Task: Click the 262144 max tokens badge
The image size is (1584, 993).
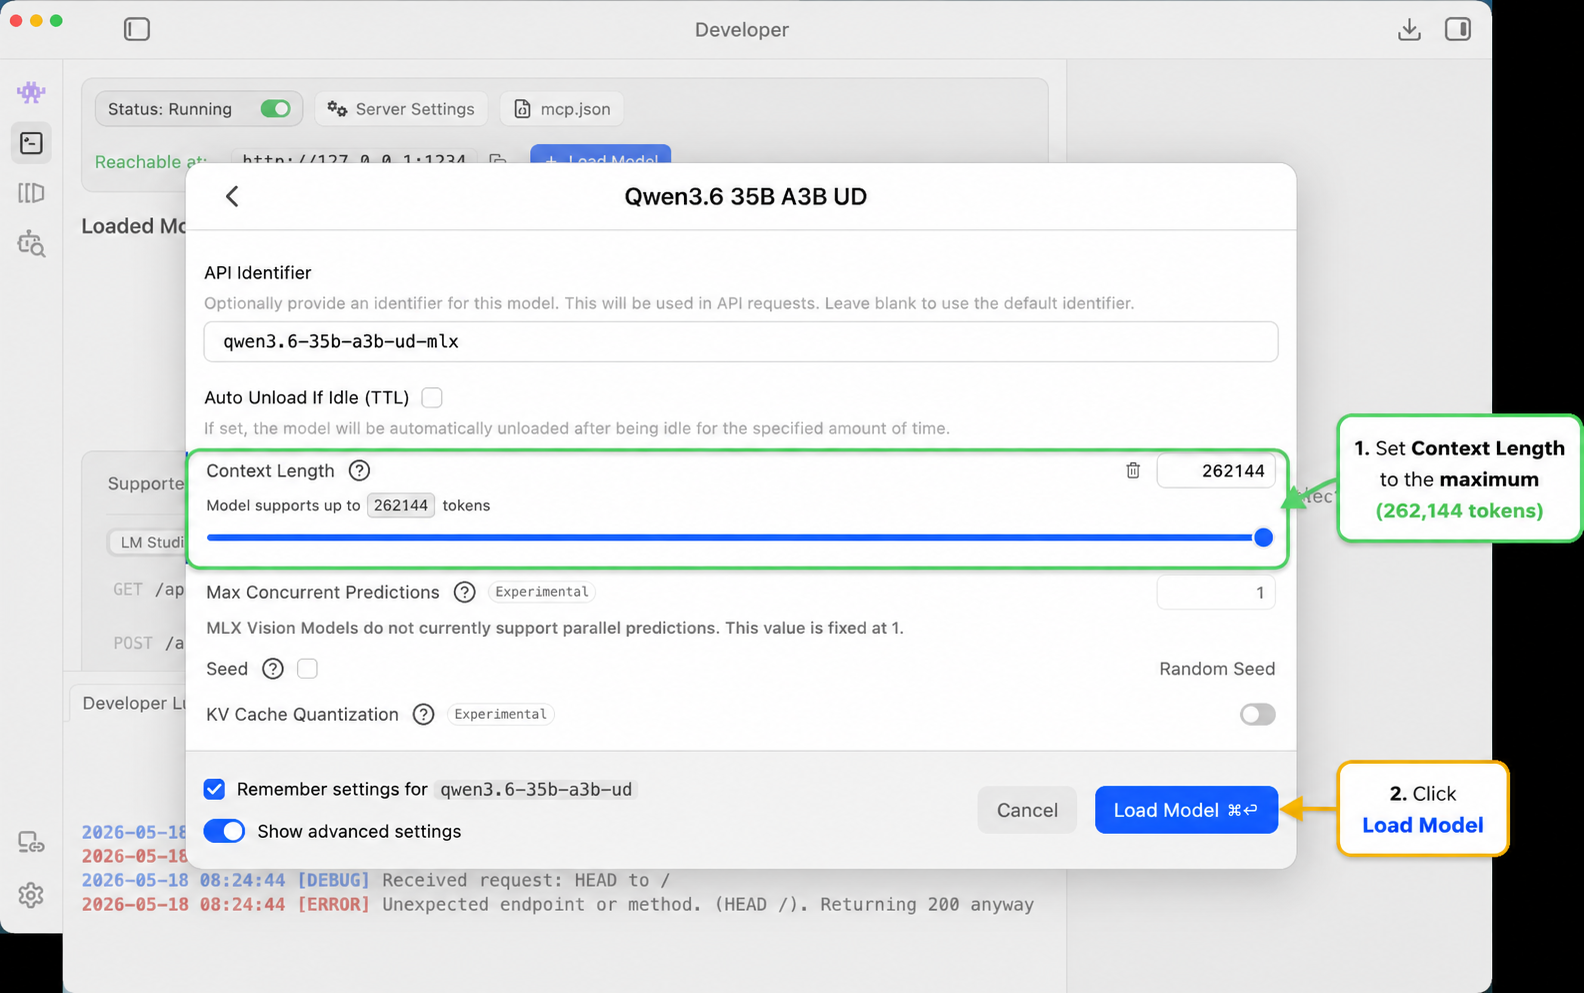Action: tap(401, 505)
